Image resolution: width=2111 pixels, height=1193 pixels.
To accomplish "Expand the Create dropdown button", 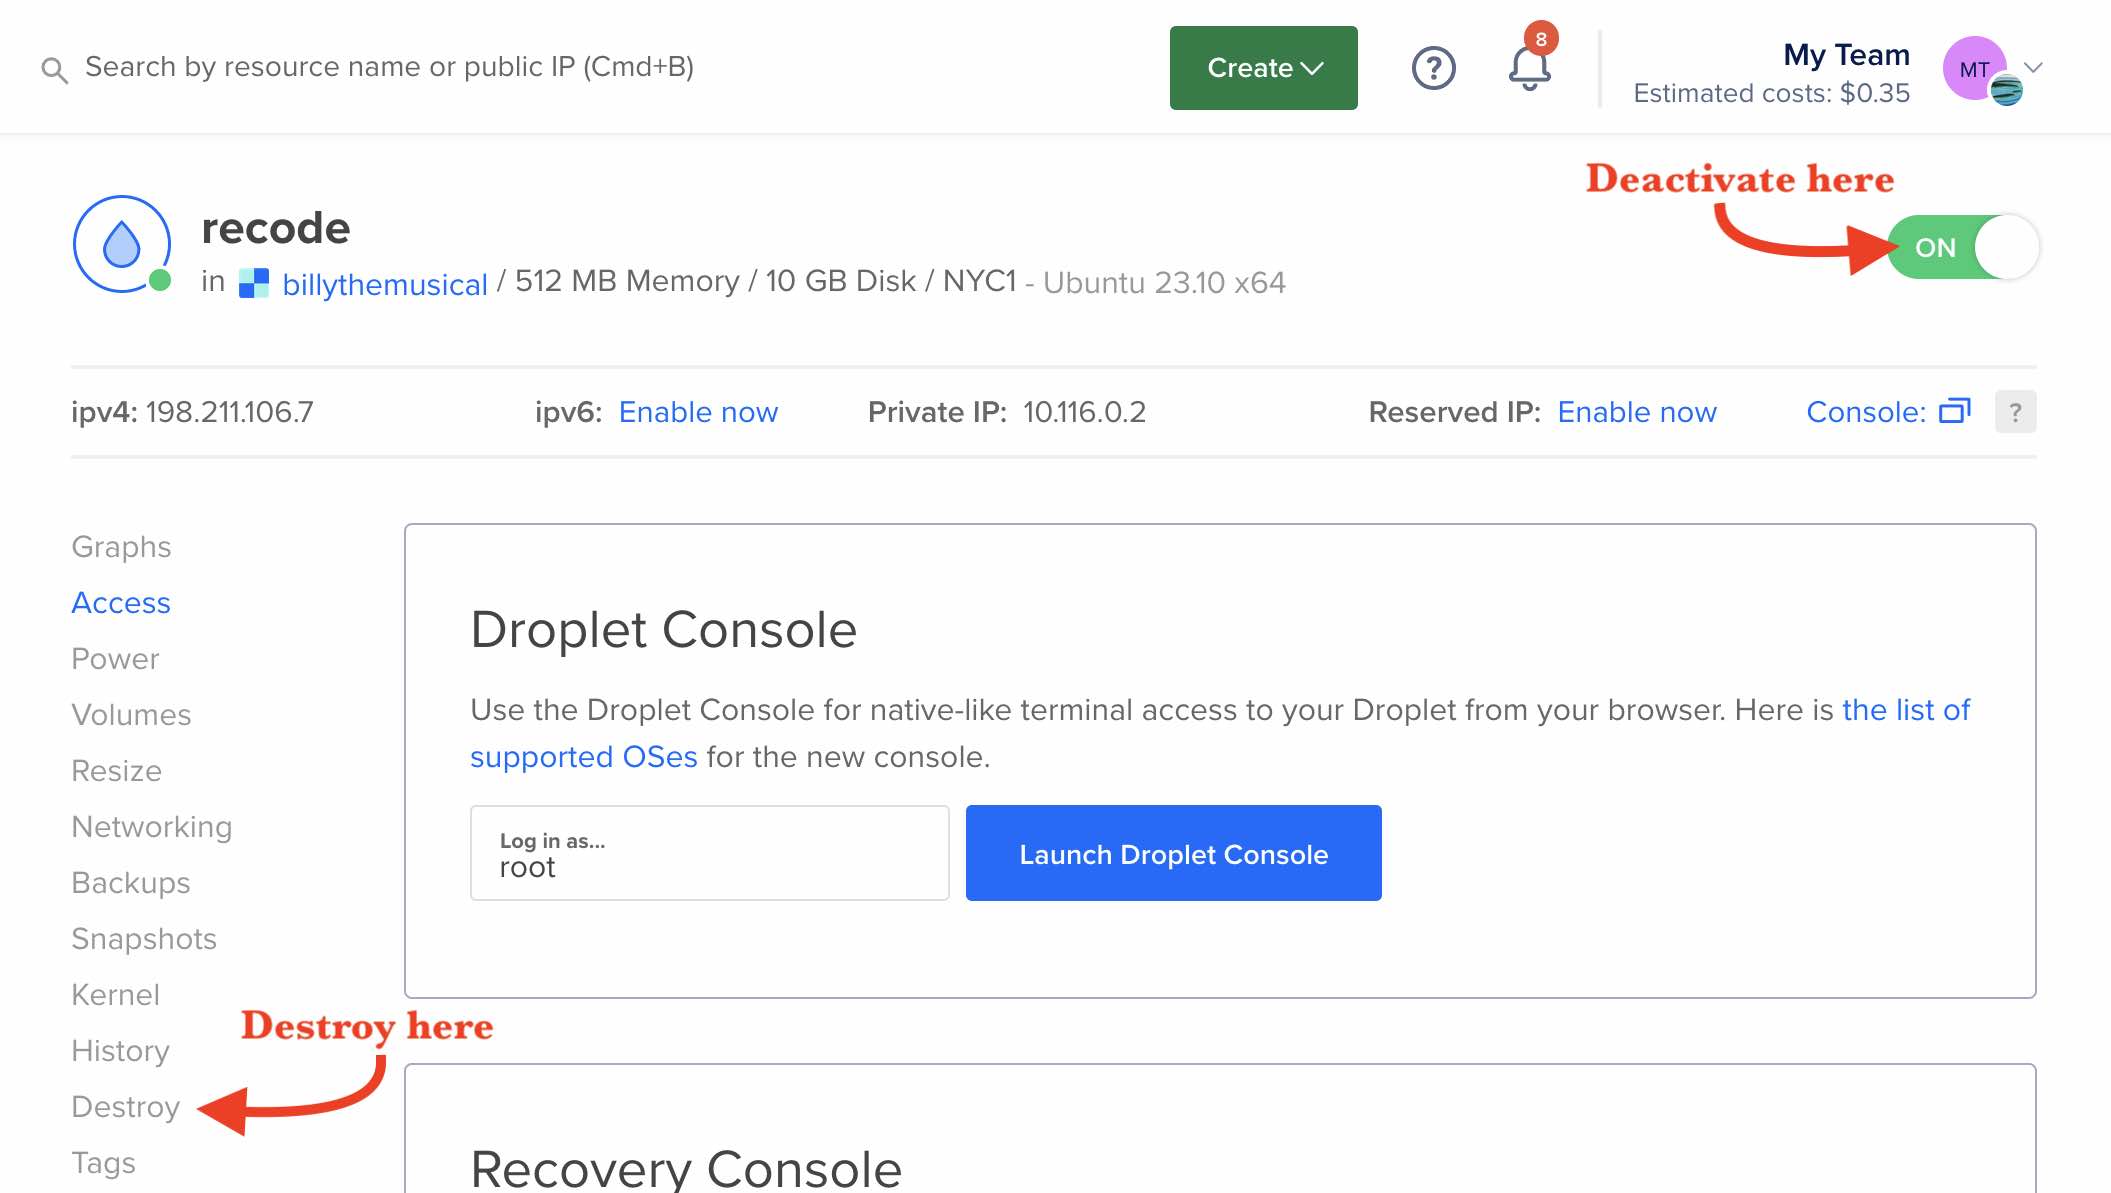I will pos(1263,68).
